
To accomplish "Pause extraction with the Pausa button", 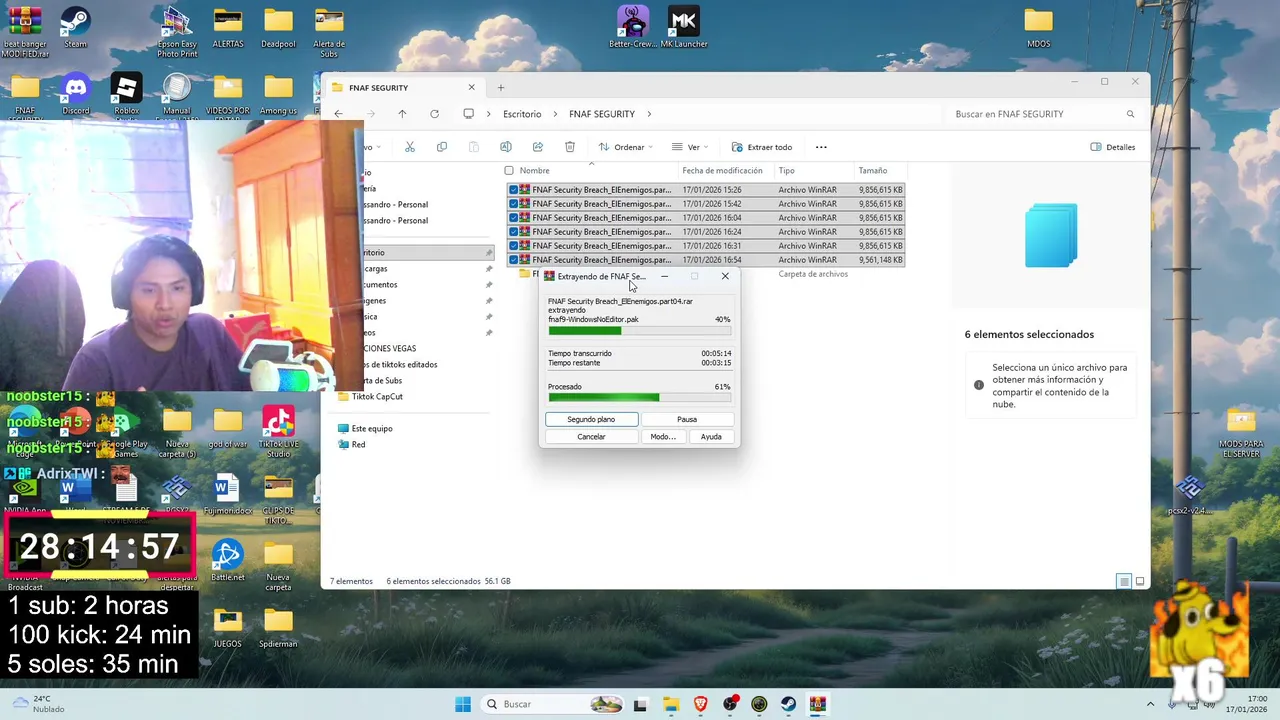I will 687,419.
